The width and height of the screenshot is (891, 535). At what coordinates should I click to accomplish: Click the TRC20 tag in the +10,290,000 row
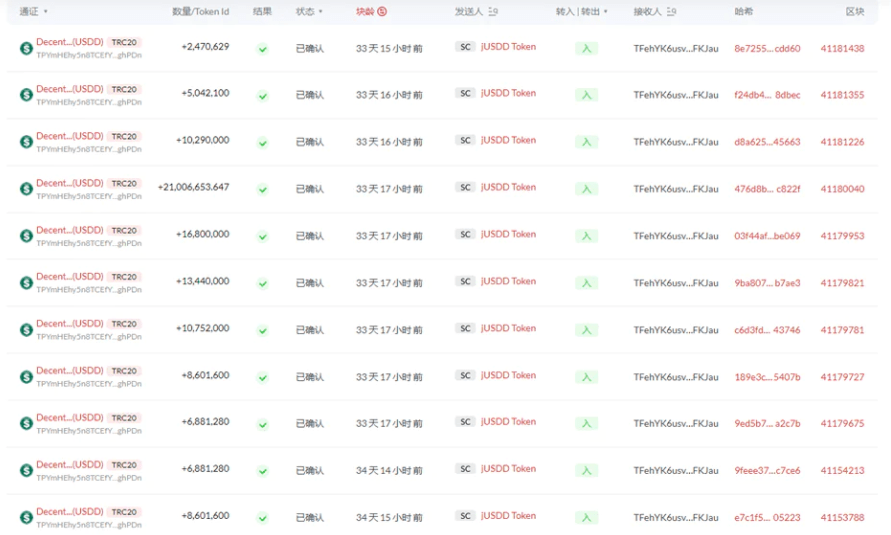tap(124, 136)
